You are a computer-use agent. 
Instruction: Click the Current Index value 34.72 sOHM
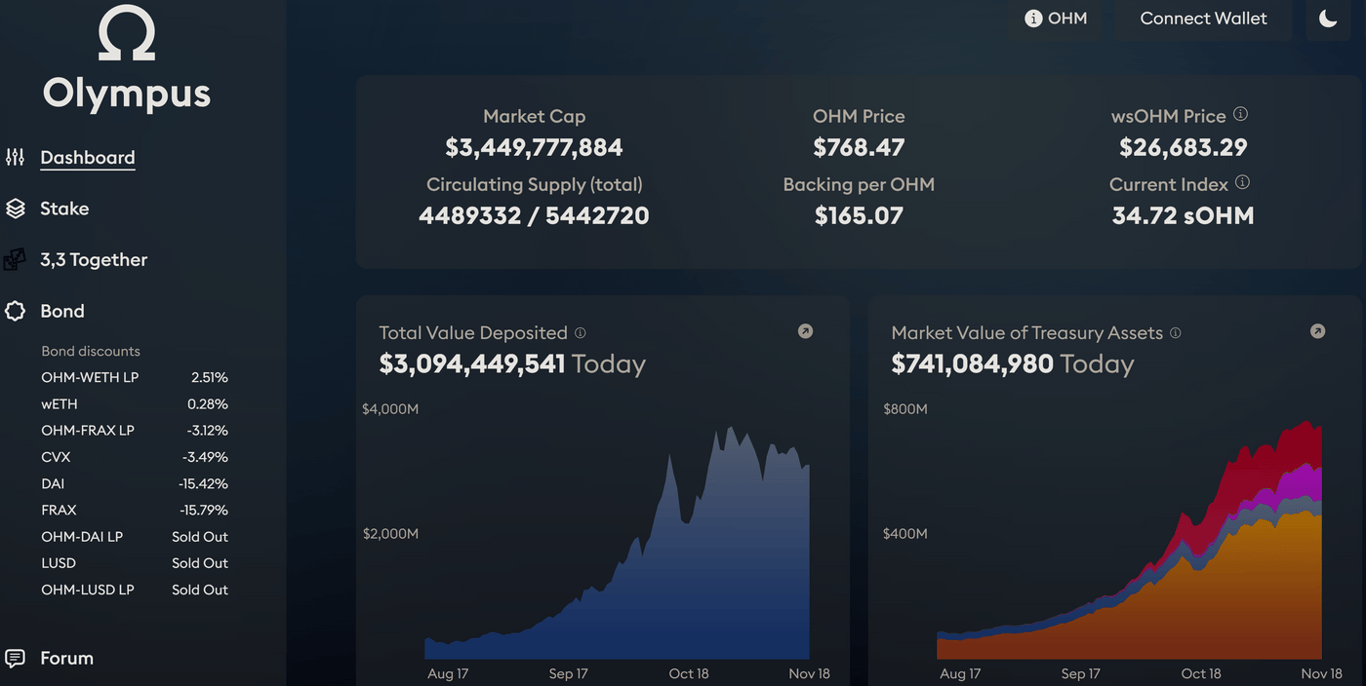coord(1183,215)
